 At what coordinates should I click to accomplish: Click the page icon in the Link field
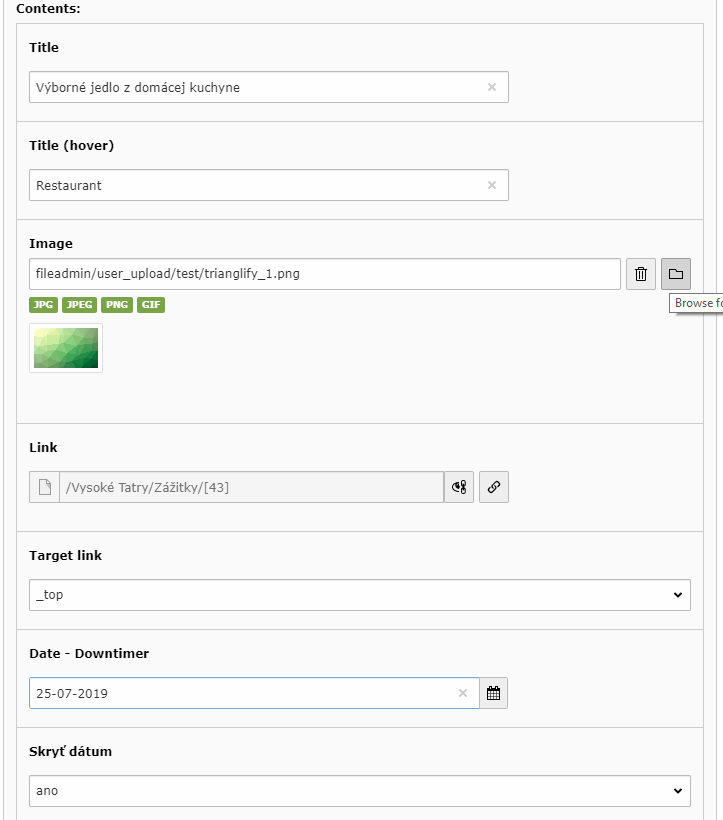click(44, 487)
